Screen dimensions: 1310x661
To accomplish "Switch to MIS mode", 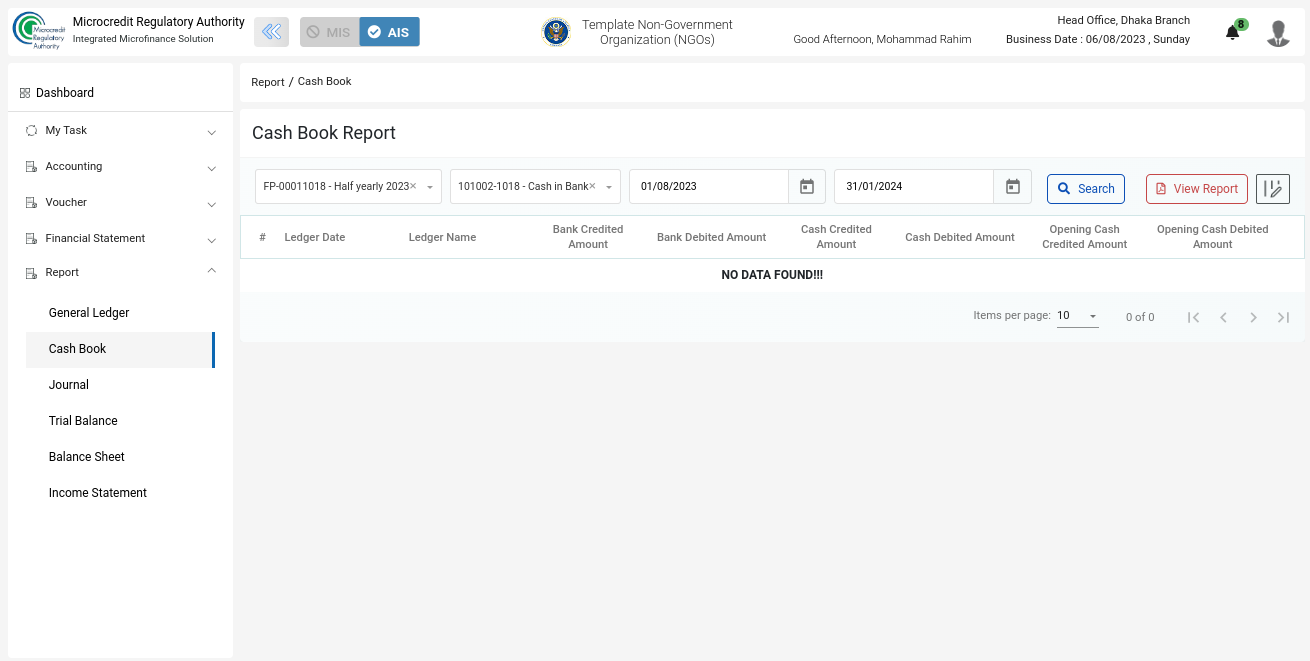I will [329, 32].
